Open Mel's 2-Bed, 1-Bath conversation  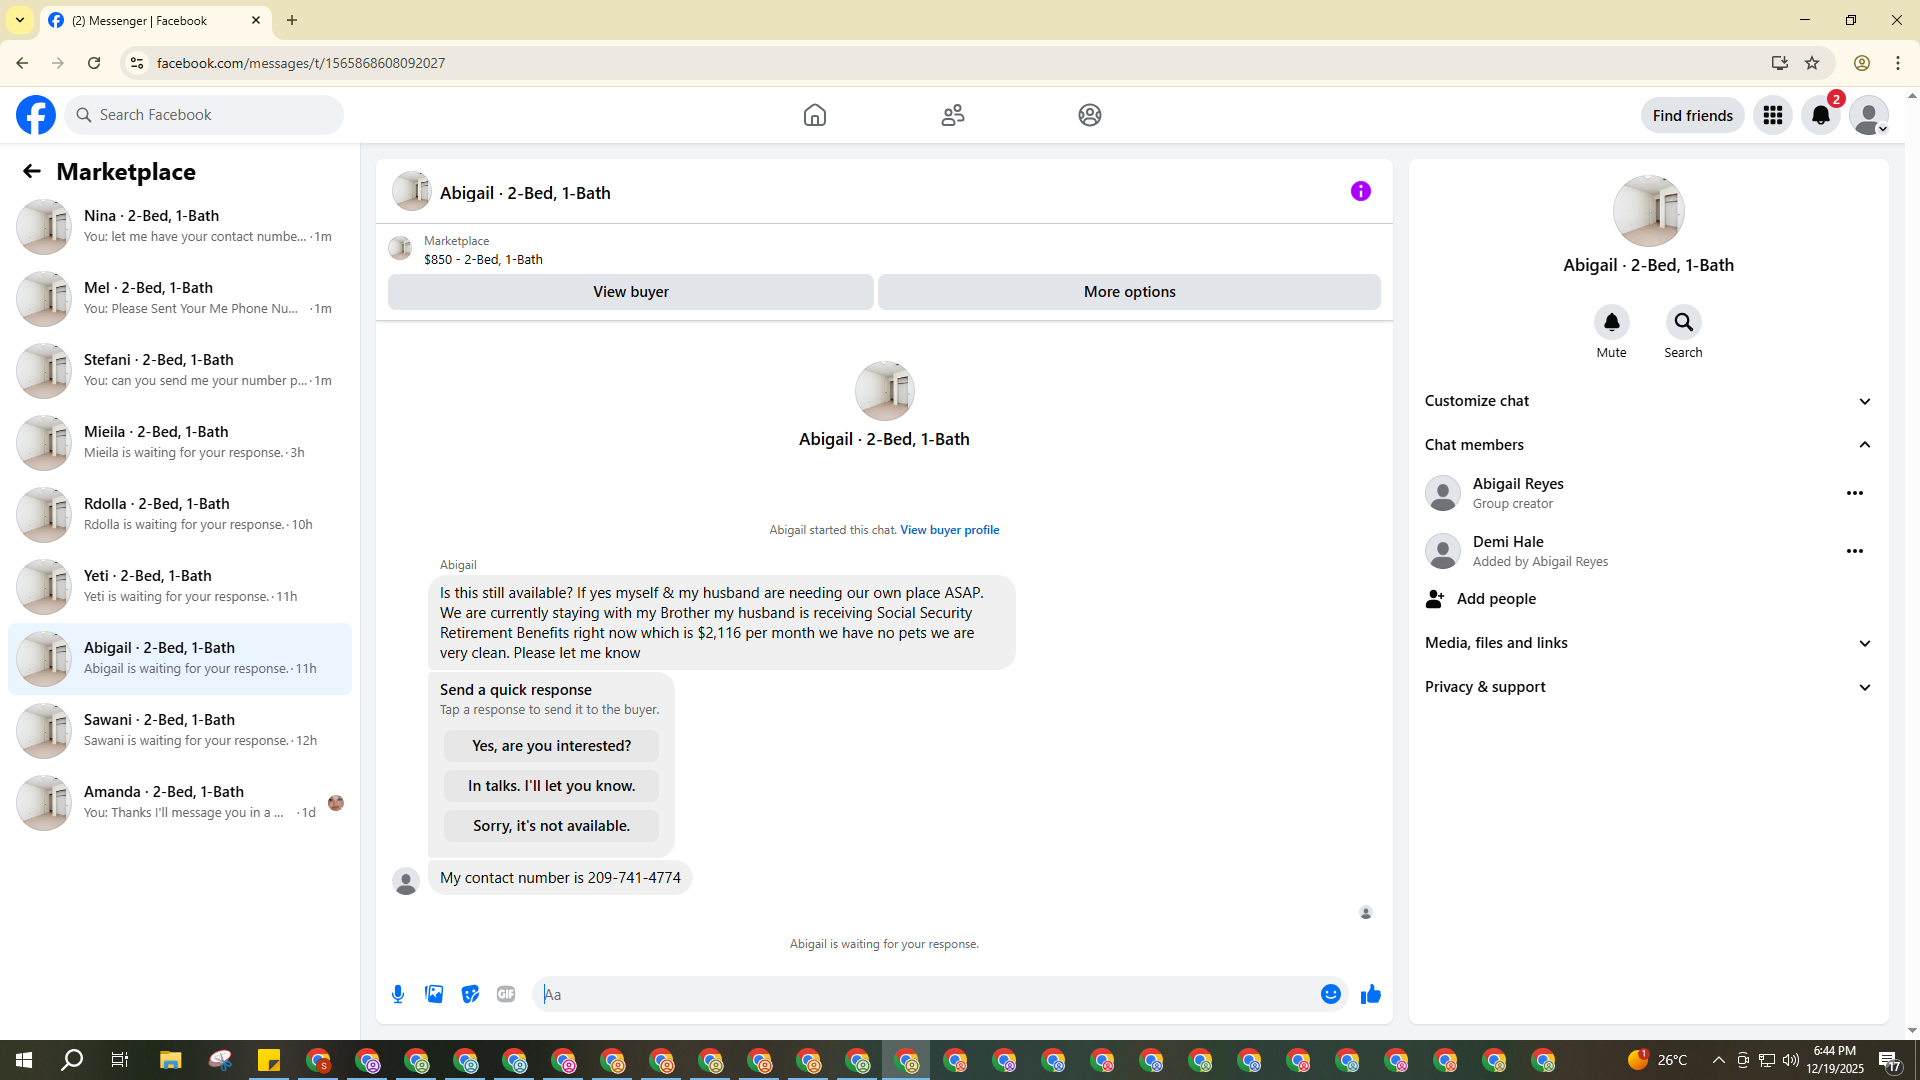click(x=180, y=298)
